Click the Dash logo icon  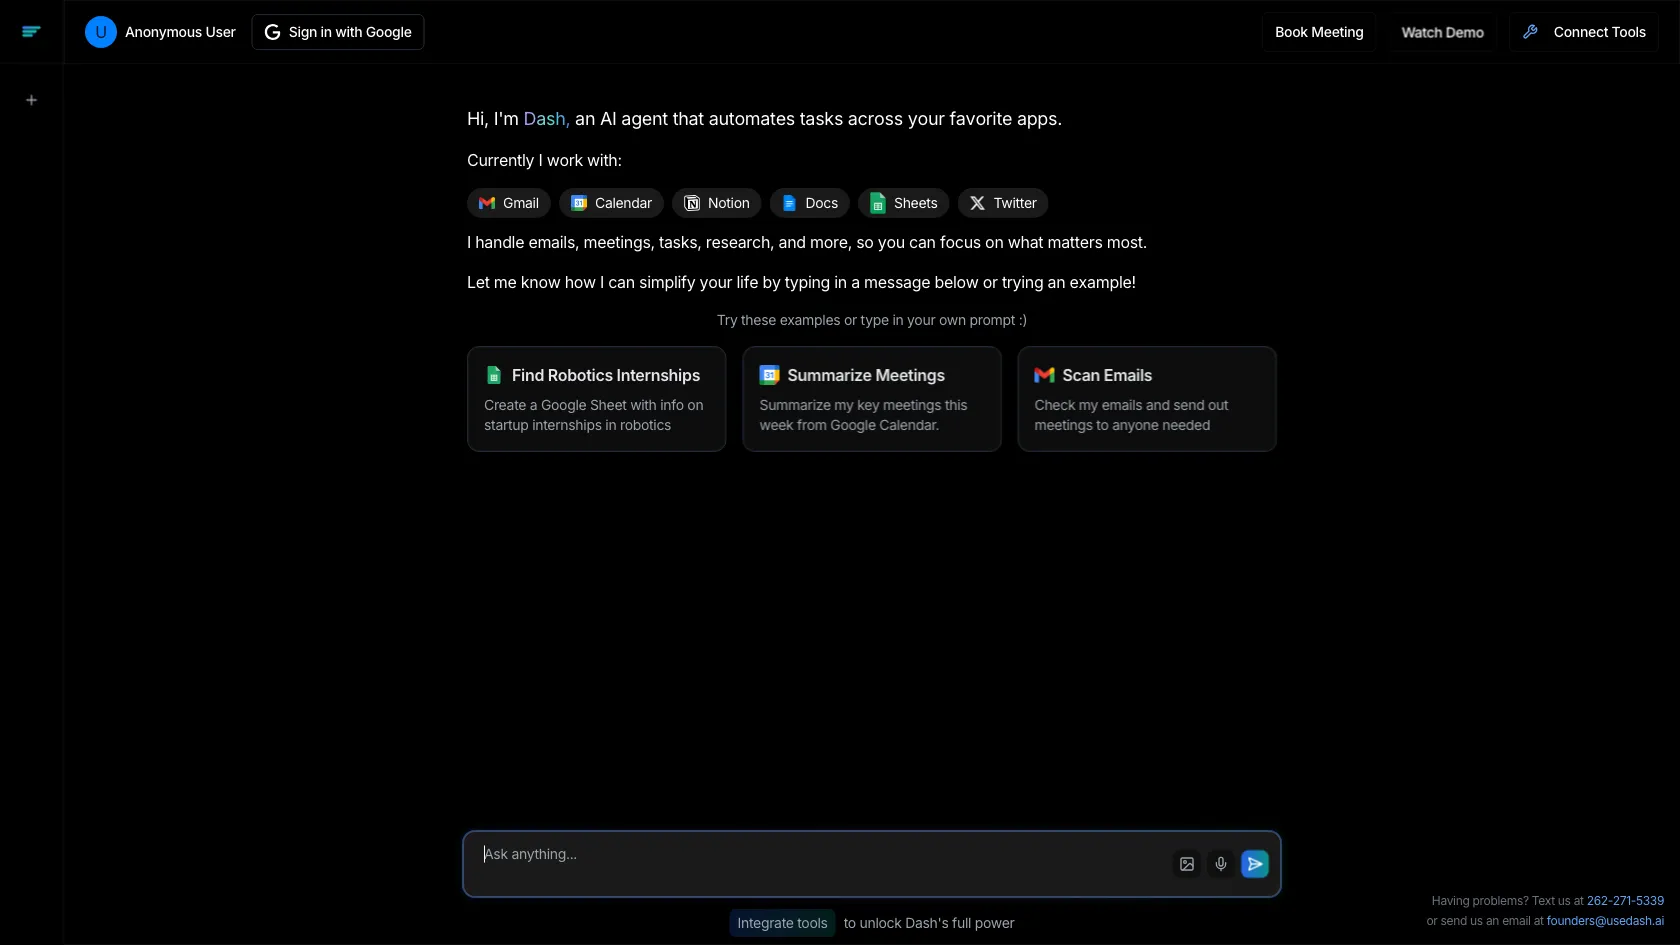tap(31, 32)
